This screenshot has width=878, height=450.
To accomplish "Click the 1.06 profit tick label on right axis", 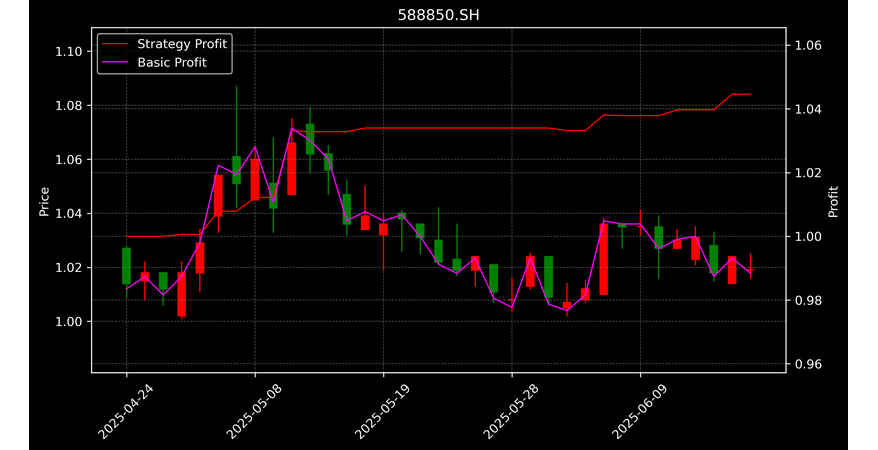I will point(808,45).
